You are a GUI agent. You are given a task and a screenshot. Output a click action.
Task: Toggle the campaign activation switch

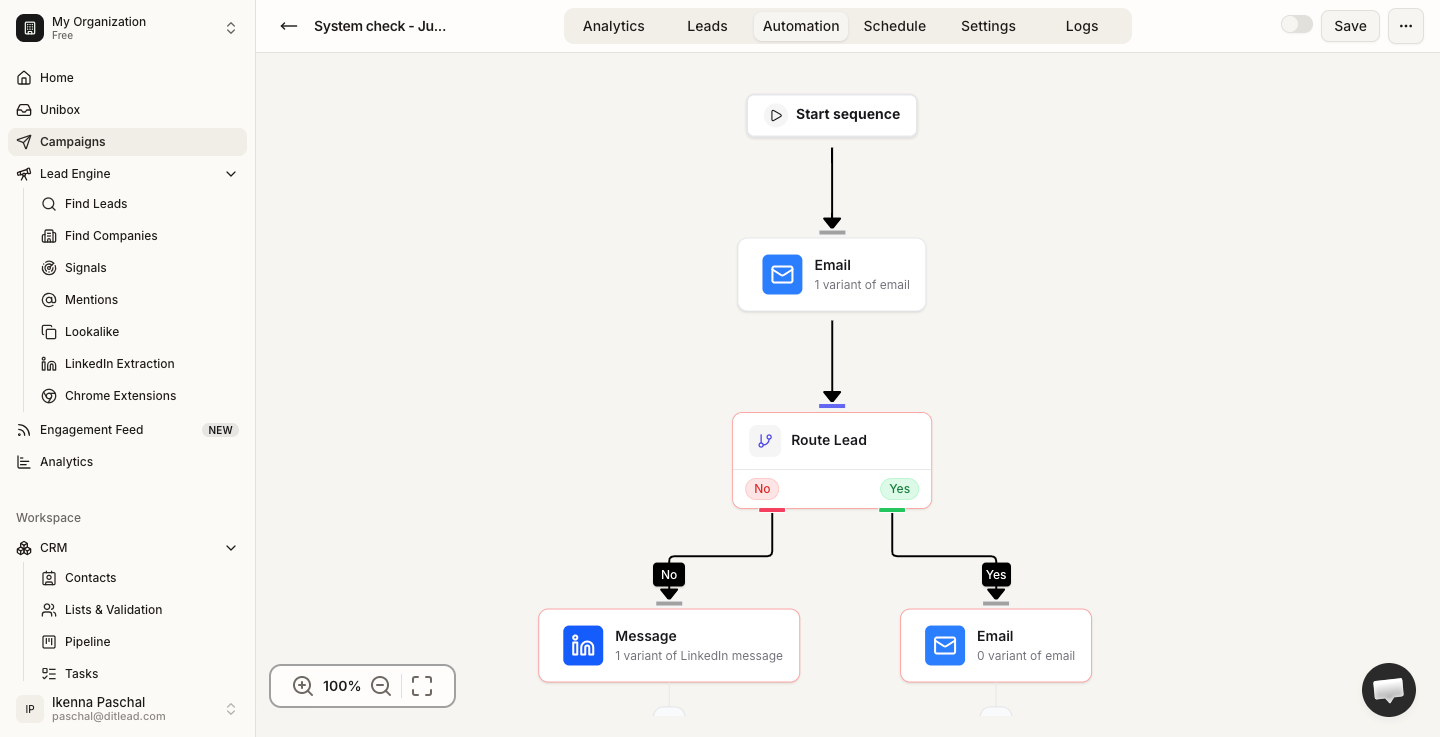click(1297, 24)
